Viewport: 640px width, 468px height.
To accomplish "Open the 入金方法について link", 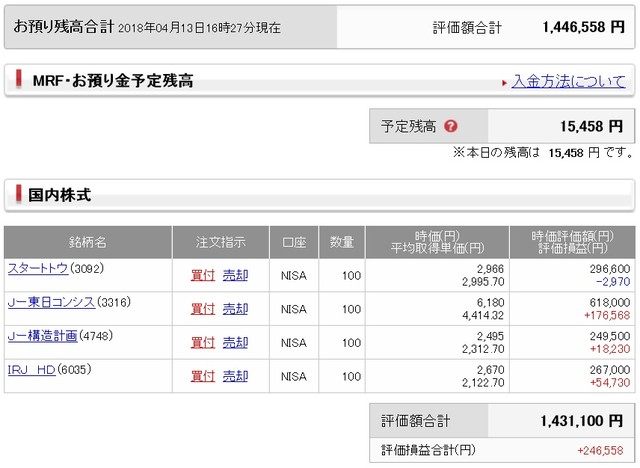I will pyautogui.click(x=568, y=82).
